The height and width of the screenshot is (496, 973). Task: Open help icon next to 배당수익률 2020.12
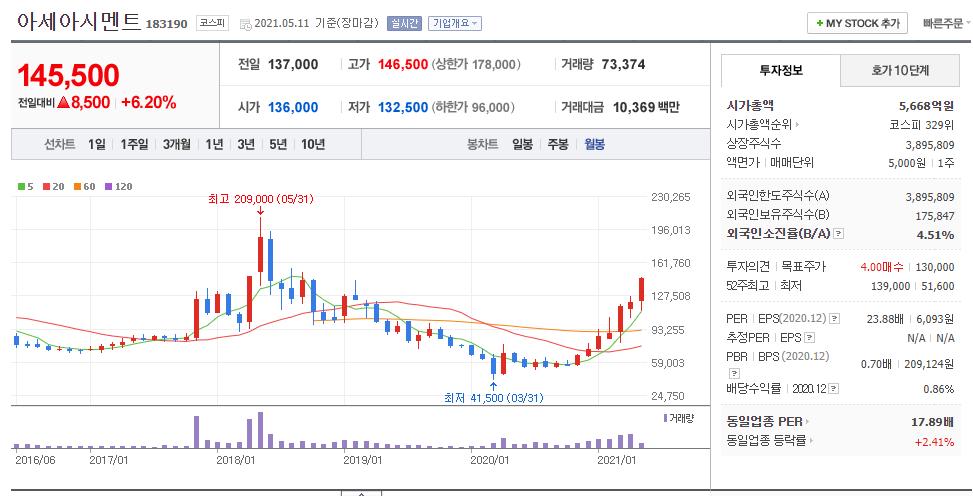tap(834, 389)
